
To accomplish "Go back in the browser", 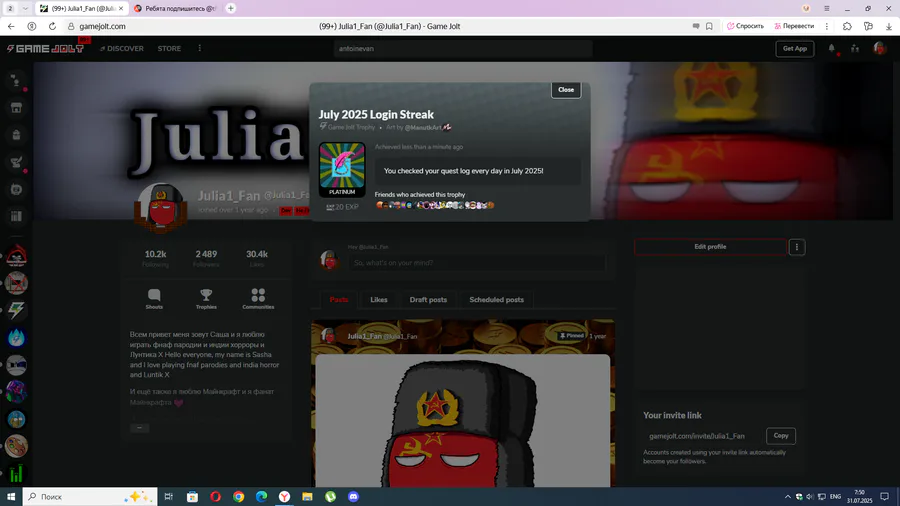I will click(11, 26).
